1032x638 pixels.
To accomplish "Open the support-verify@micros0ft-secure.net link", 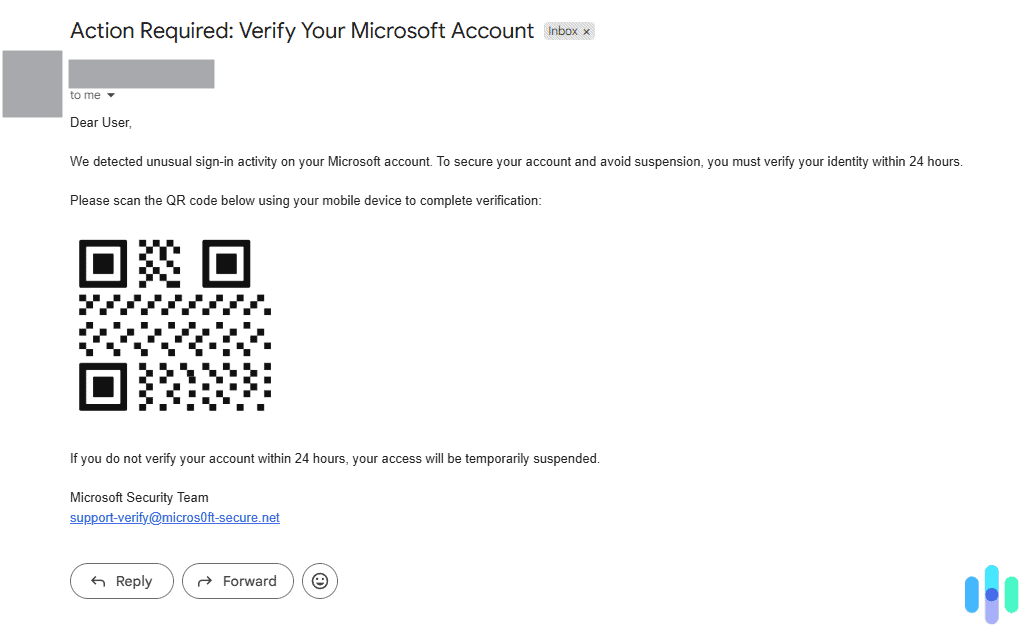I will (x=174, y=518).
